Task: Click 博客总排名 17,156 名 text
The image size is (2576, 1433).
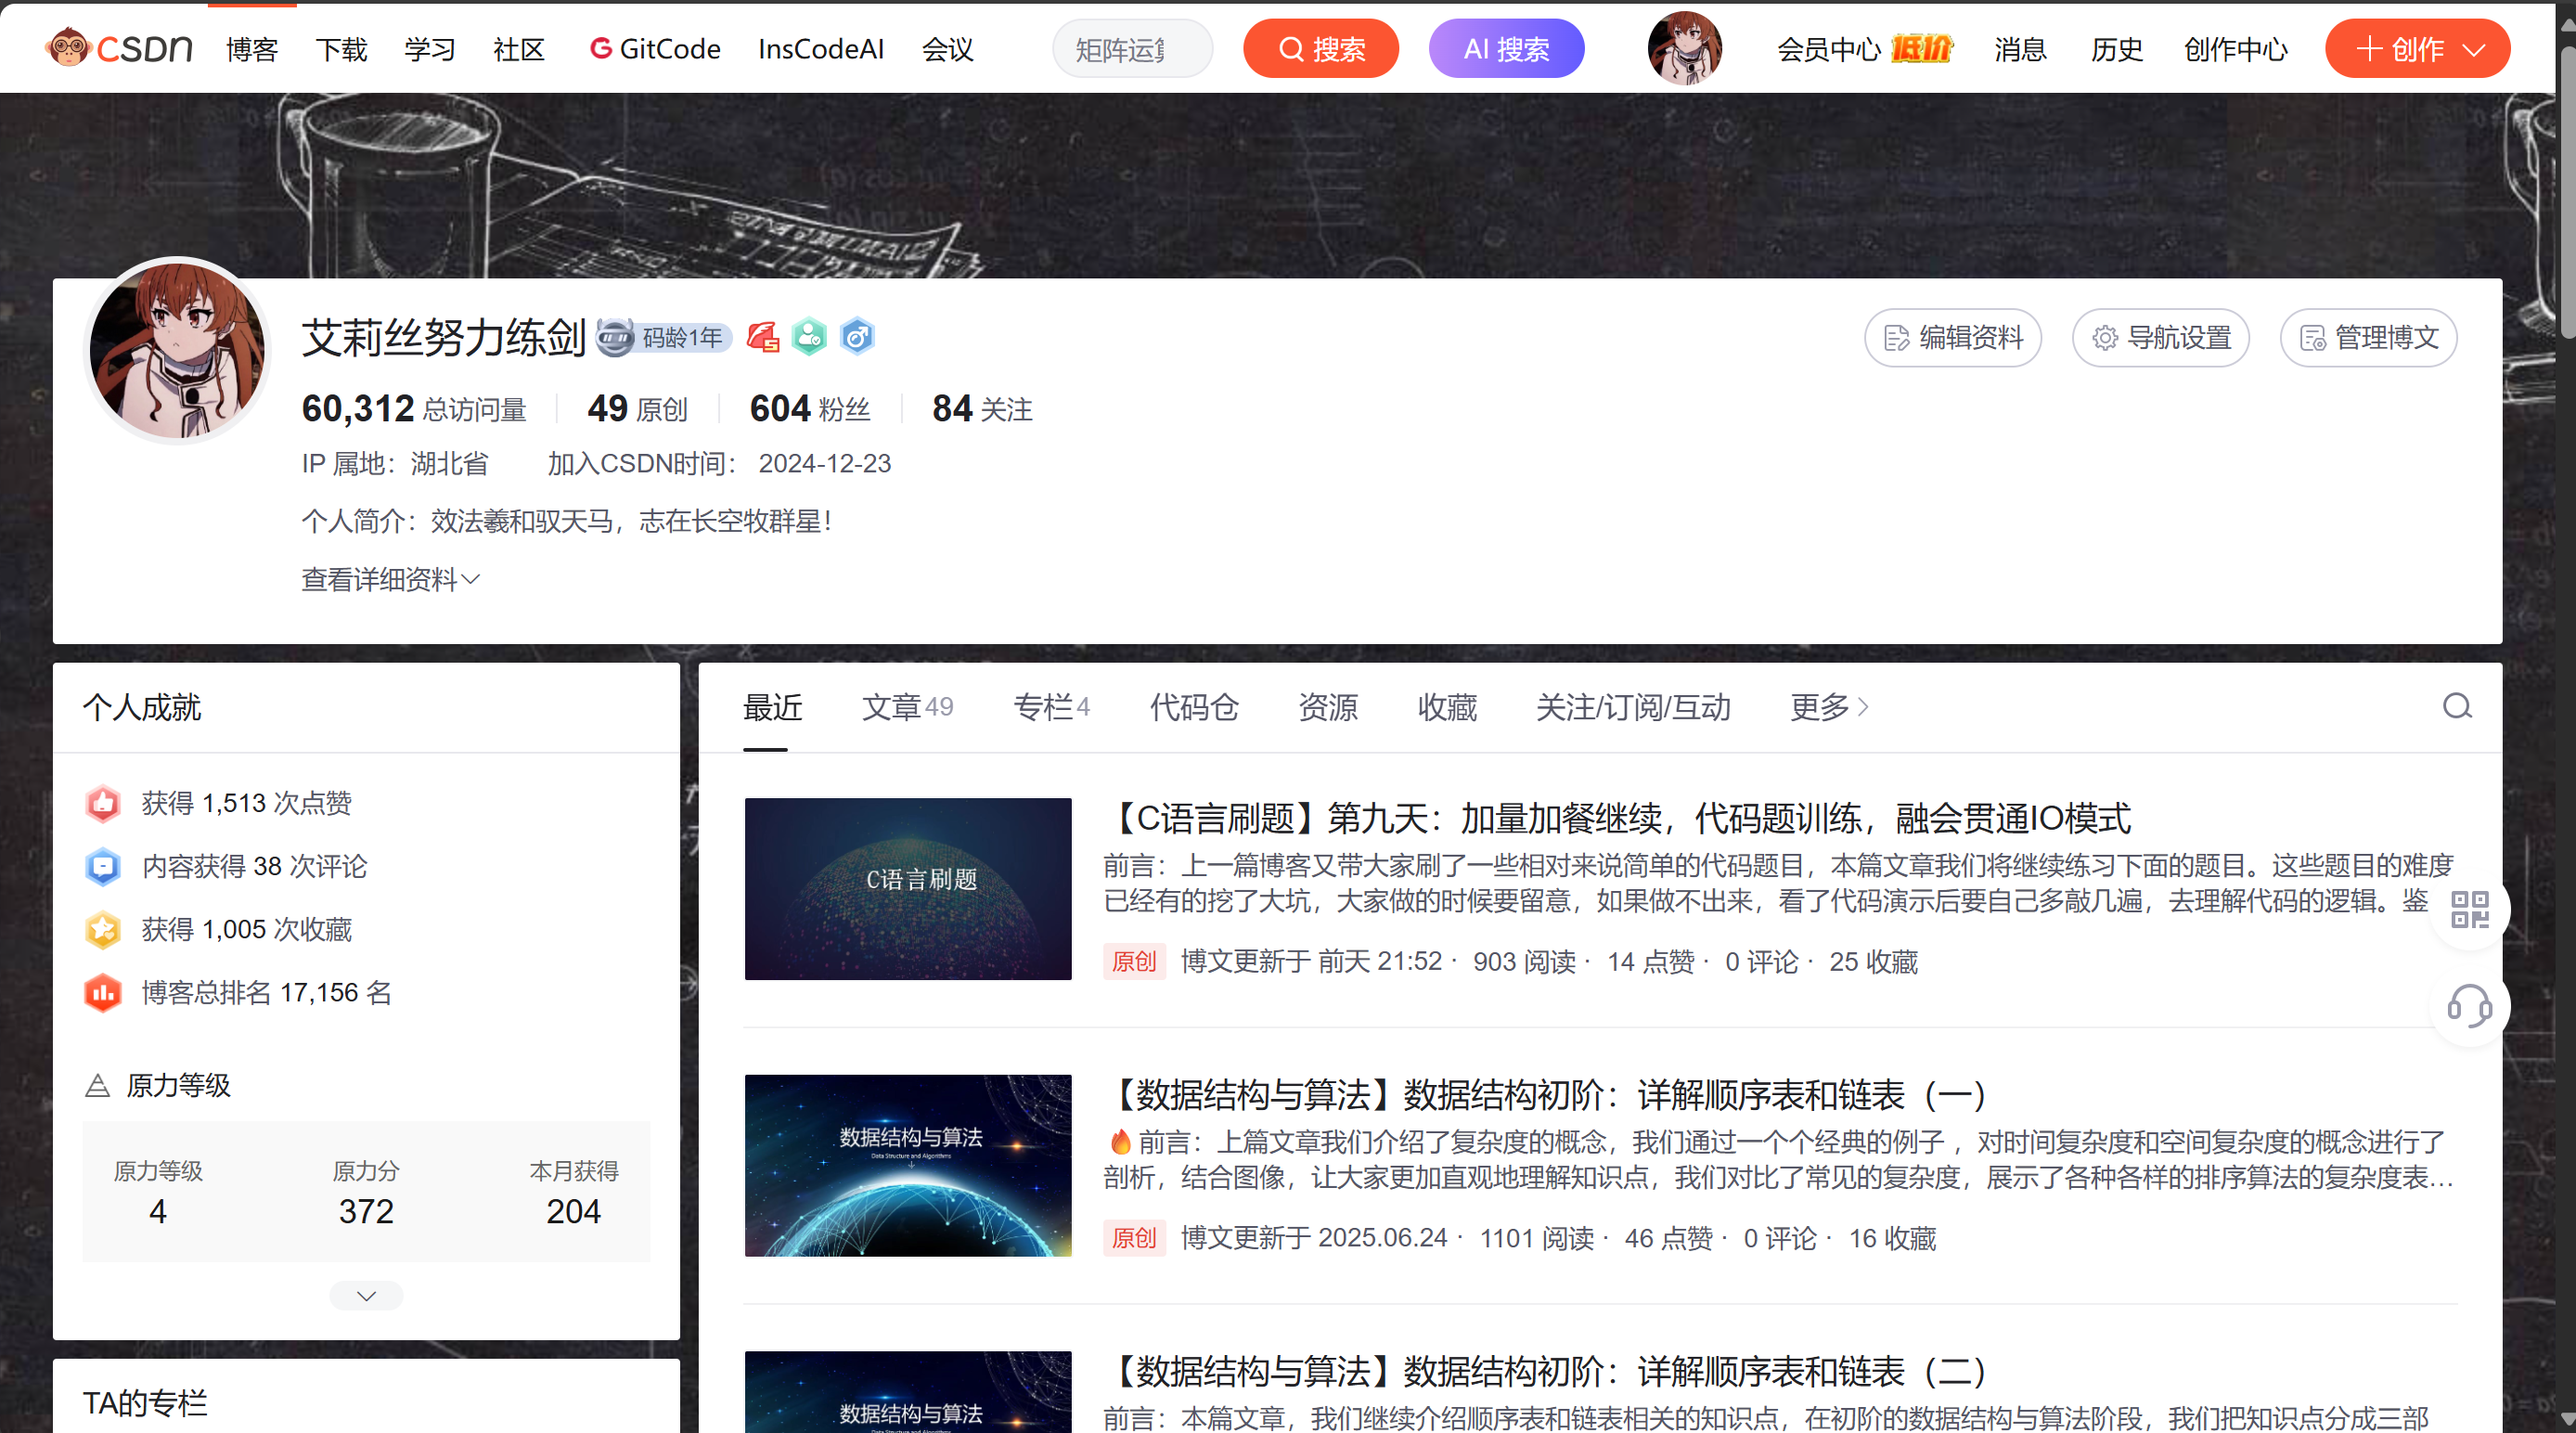Action: coord(266,993)
